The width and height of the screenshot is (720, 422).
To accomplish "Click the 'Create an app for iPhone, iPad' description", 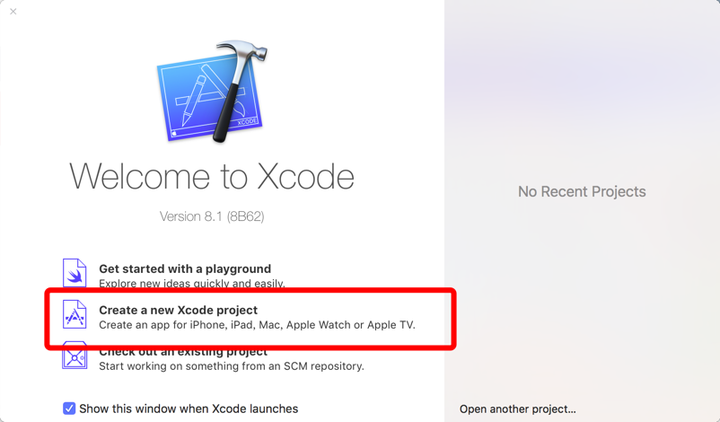I will pos(256,324).
